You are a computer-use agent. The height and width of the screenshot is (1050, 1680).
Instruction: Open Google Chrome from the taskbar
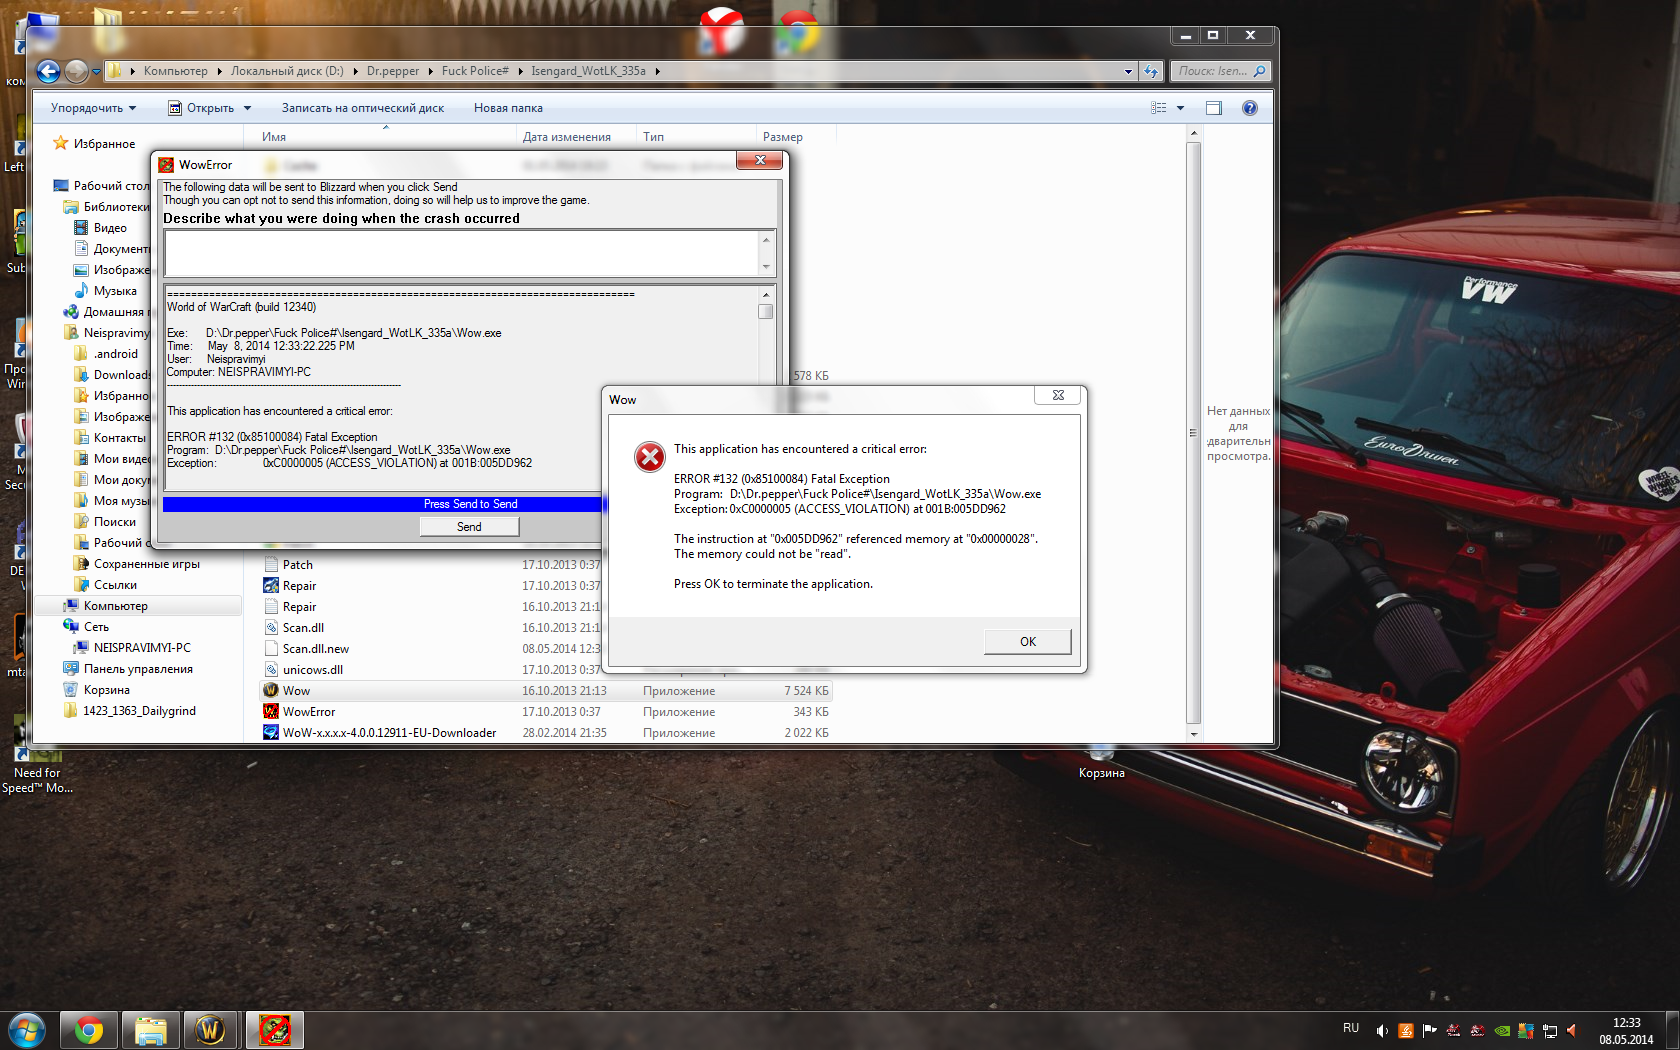coord(89,1030)
